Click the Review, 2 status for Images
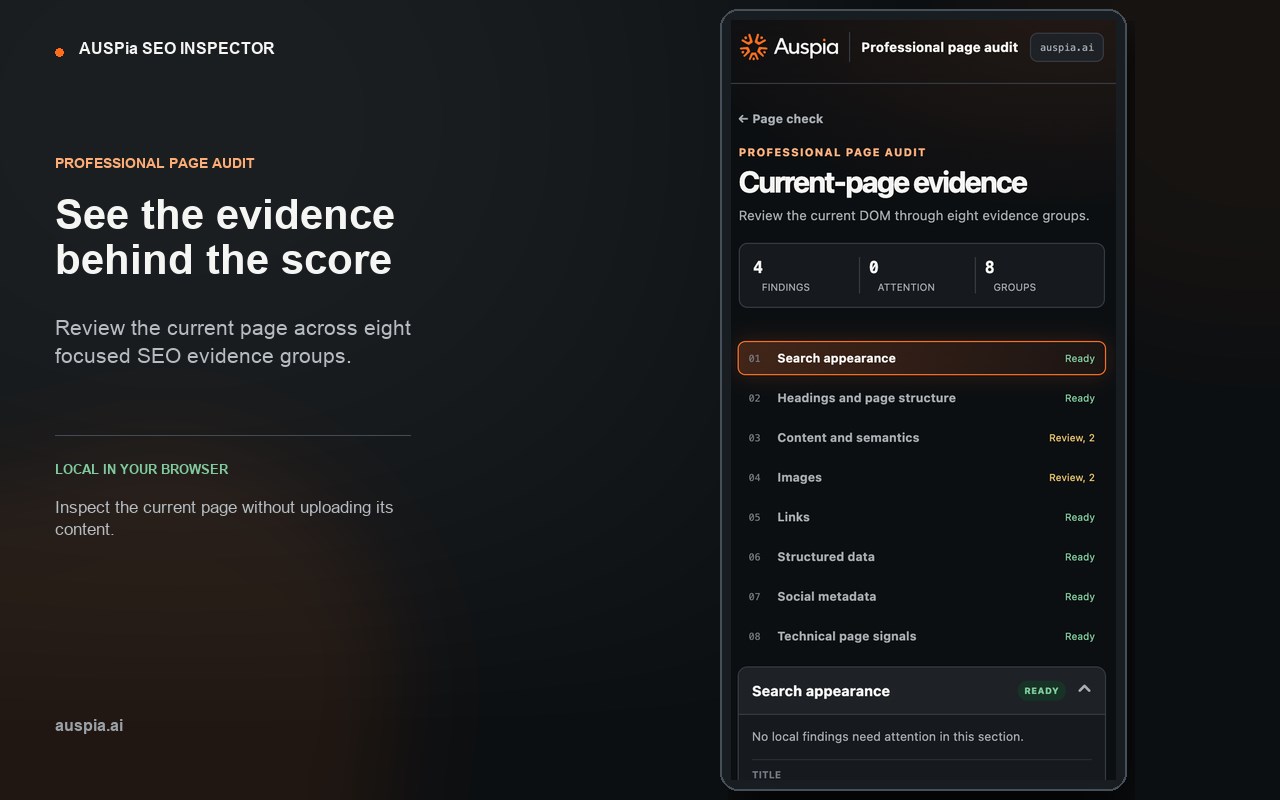The image size is (1280, 800). (1072, 477)
